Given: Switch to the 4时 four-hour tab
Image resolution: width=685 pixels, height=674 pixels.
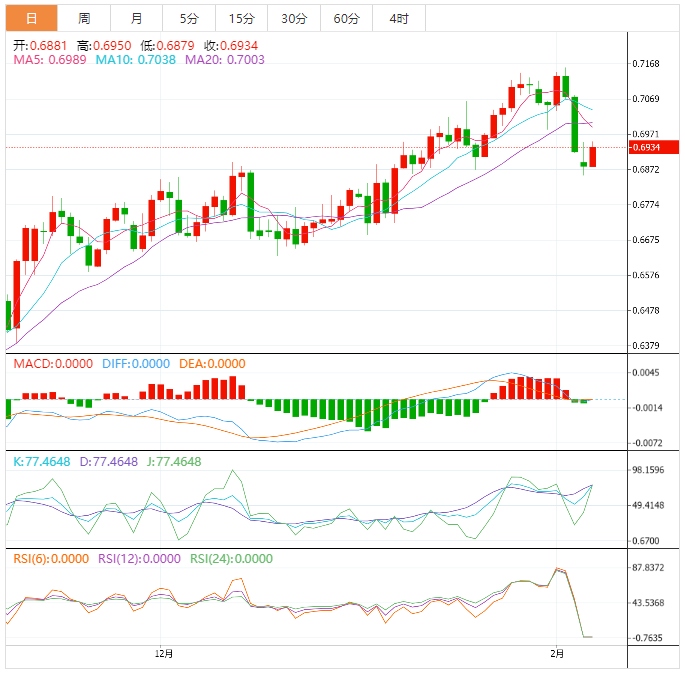Looking at the screenshot, I should (399, 18).
